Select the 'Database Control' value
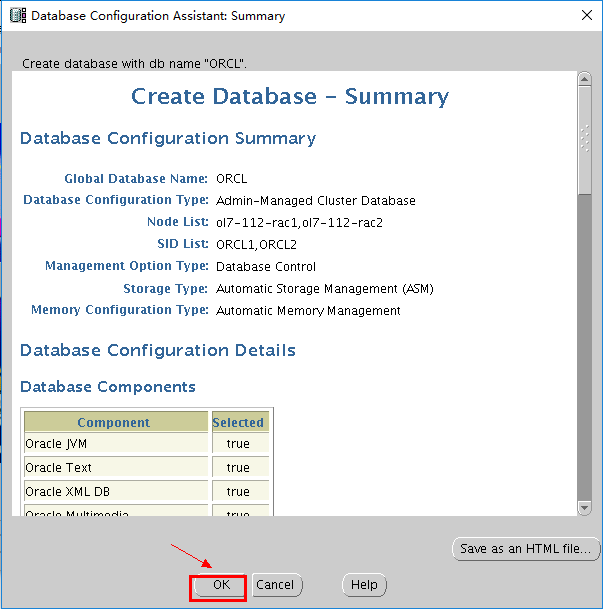The height and width of the screenshot is (609, 603). [266, 267]
